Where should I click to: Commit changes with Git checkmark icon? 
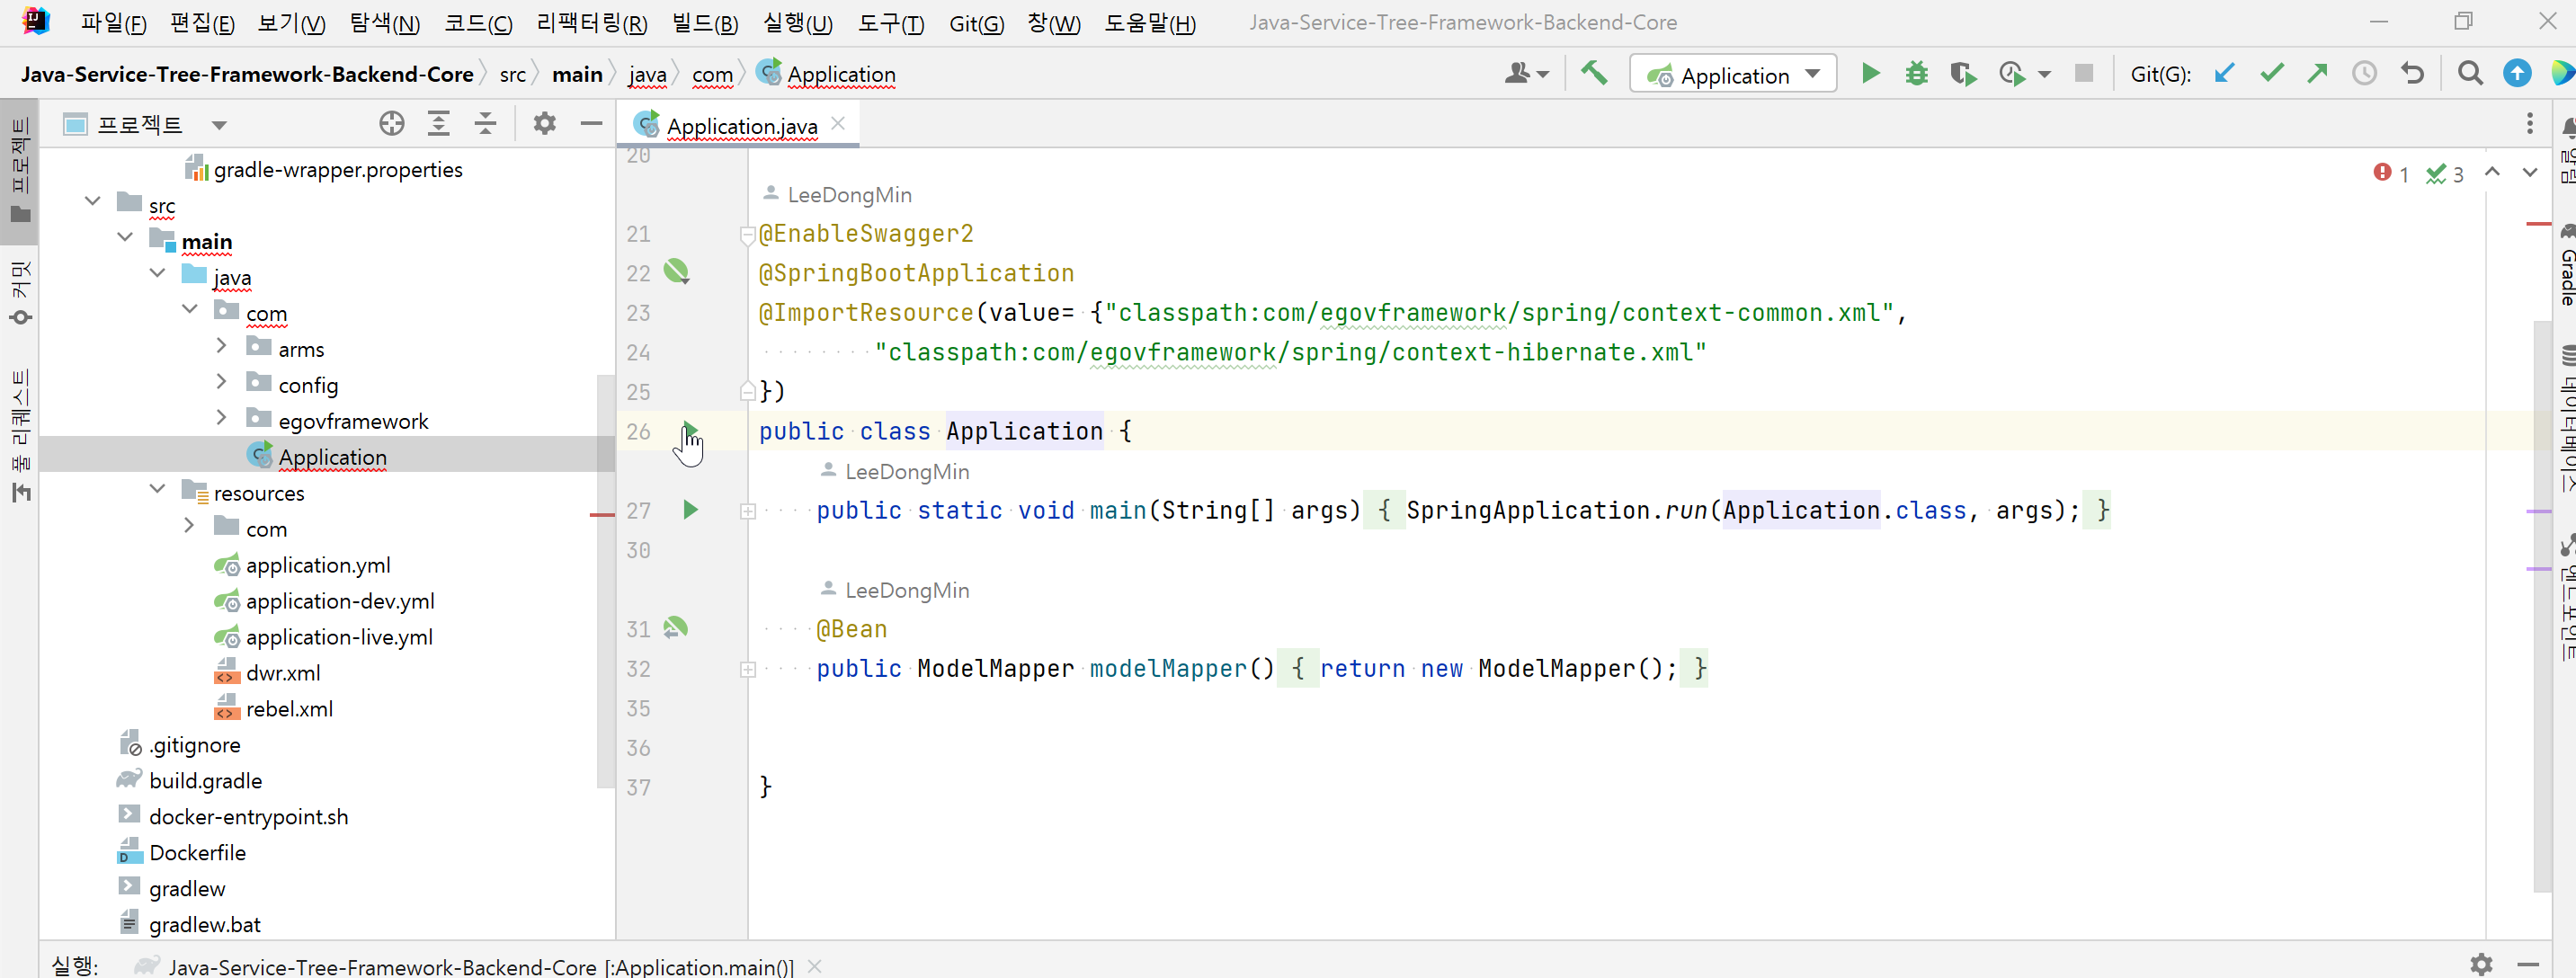click(x=2271, y=74)
